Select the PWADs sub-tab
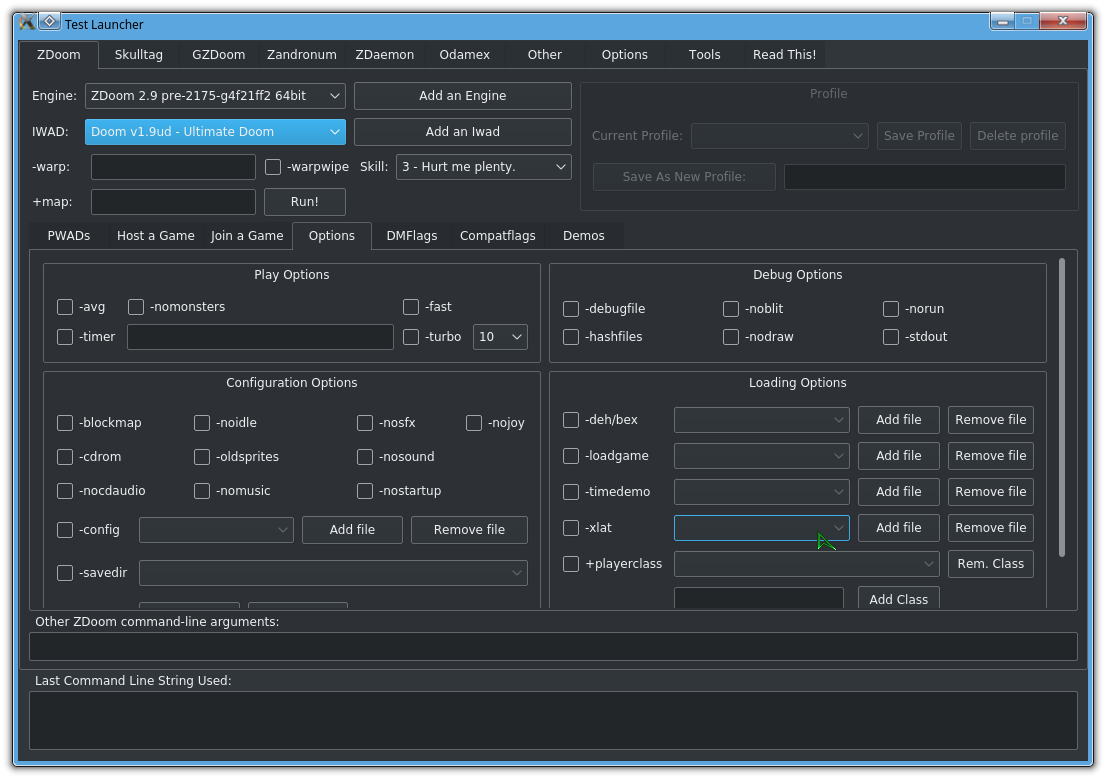 click(x=69, y=236)
